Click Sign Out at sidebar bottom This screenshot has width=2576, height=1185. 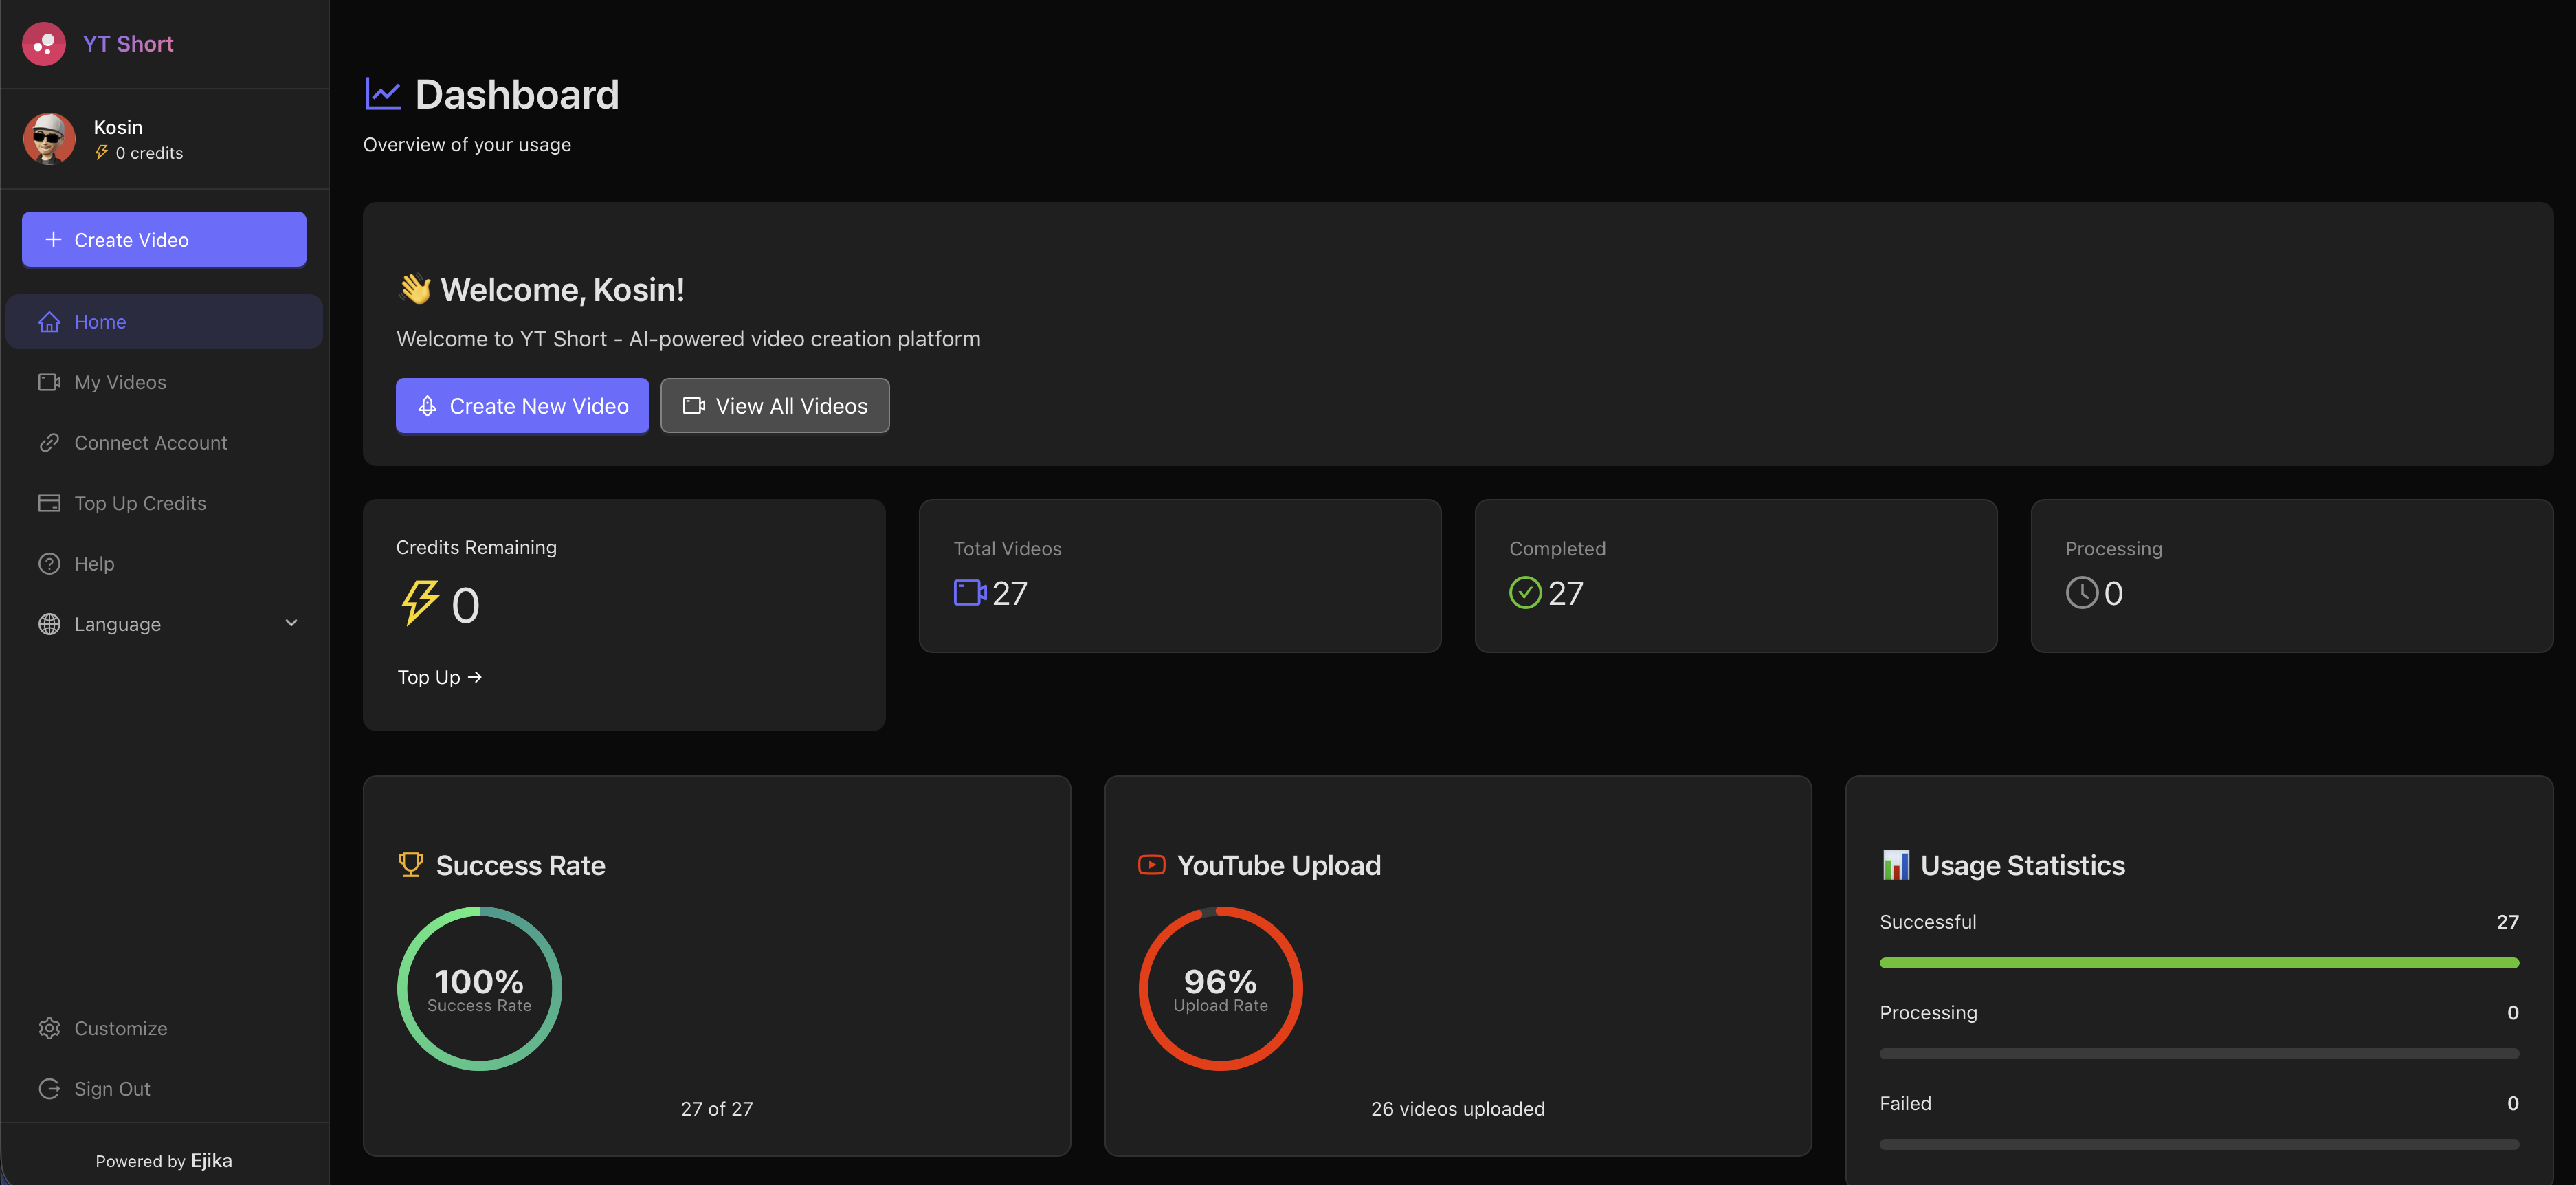111,1088
